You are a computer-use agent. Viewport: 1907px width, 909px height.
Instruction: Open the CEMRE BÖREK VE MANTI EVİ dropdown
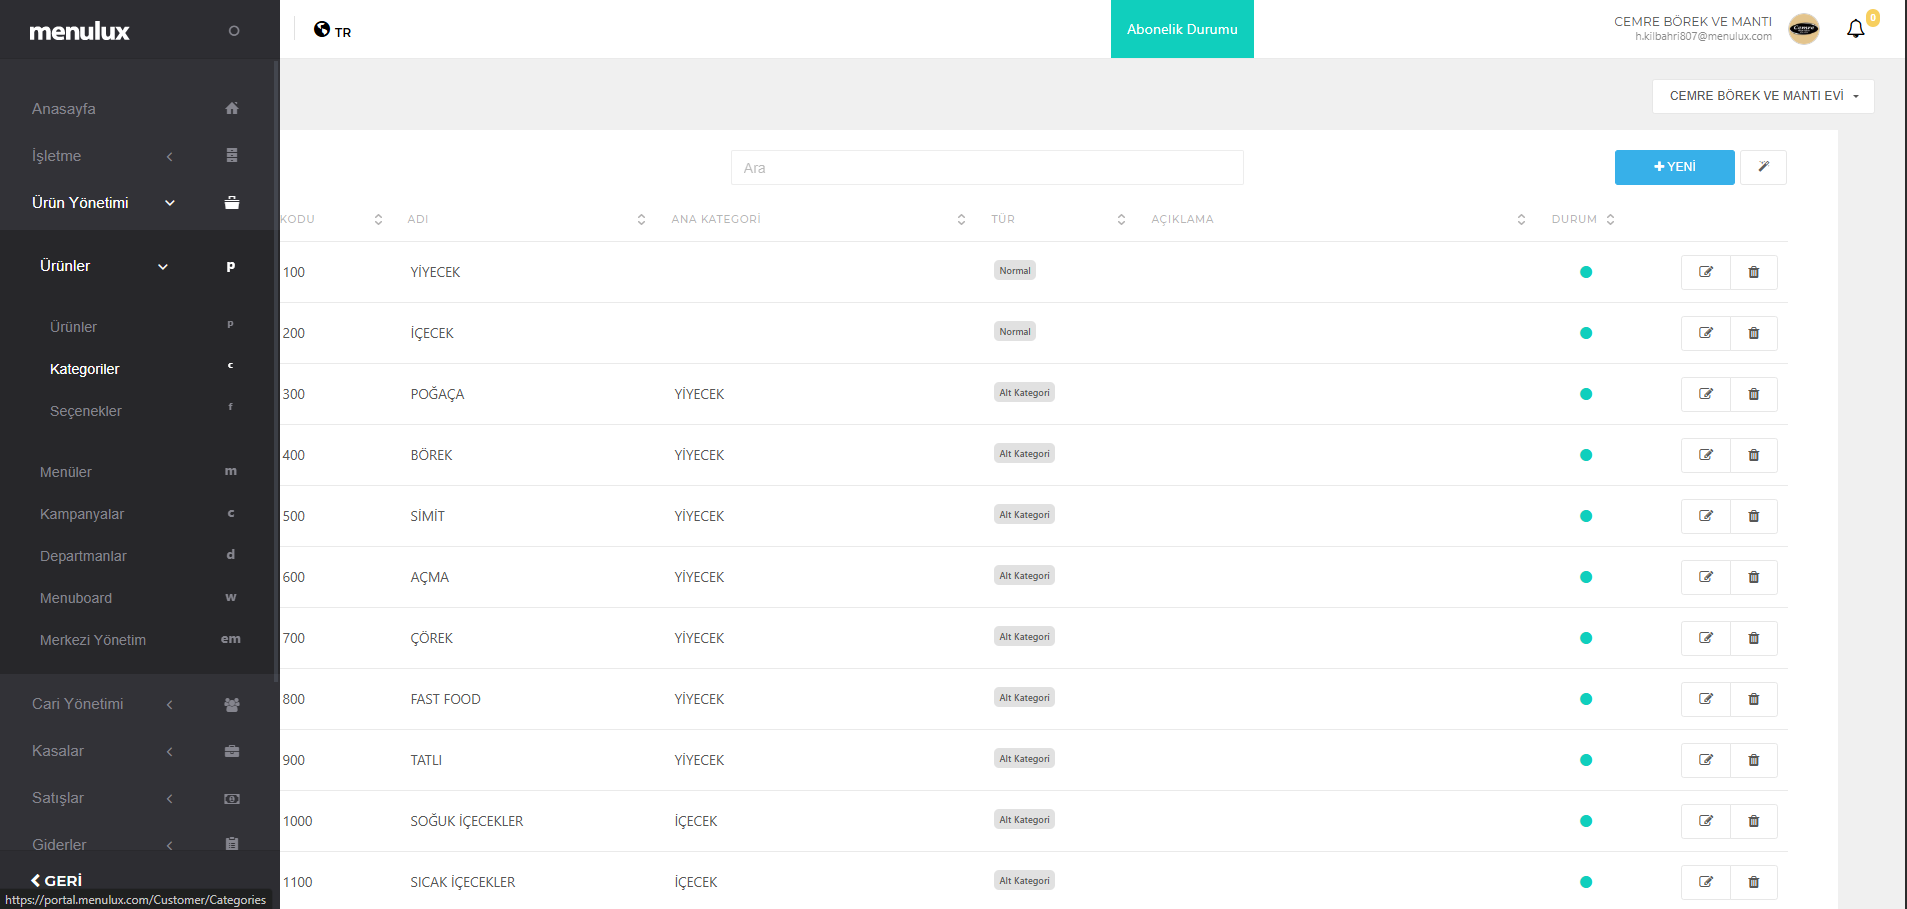[1763, 96]
